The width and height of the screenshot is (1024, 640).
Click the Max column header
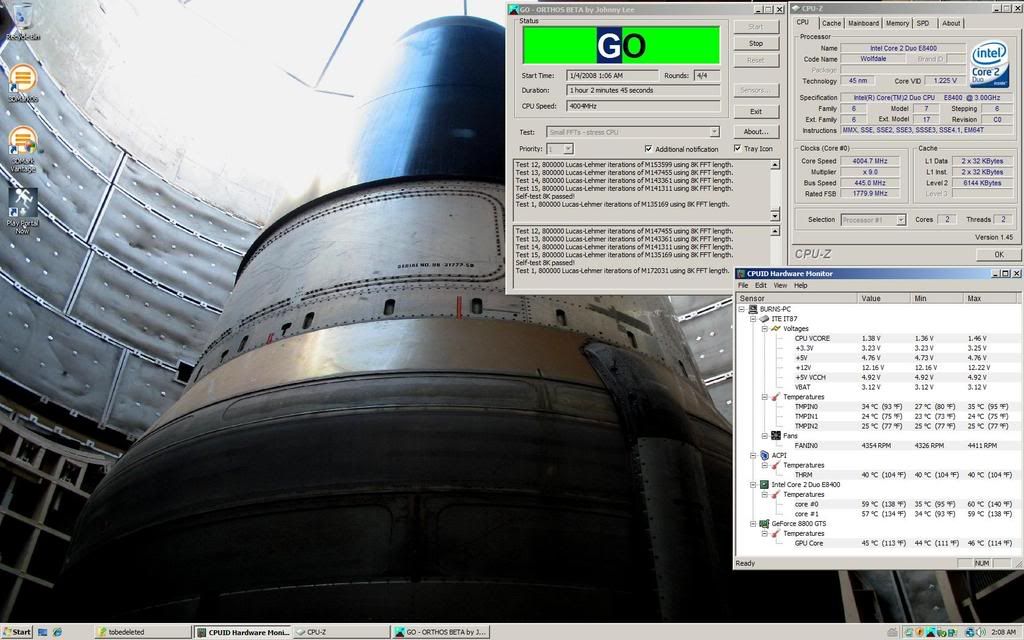[991, 298]
